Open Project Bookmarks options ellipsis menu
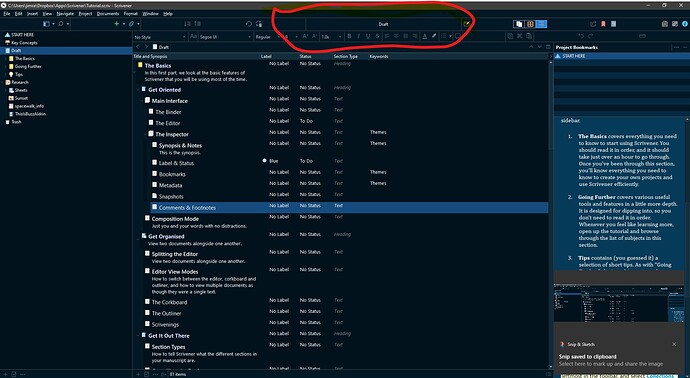 [676, 47]
